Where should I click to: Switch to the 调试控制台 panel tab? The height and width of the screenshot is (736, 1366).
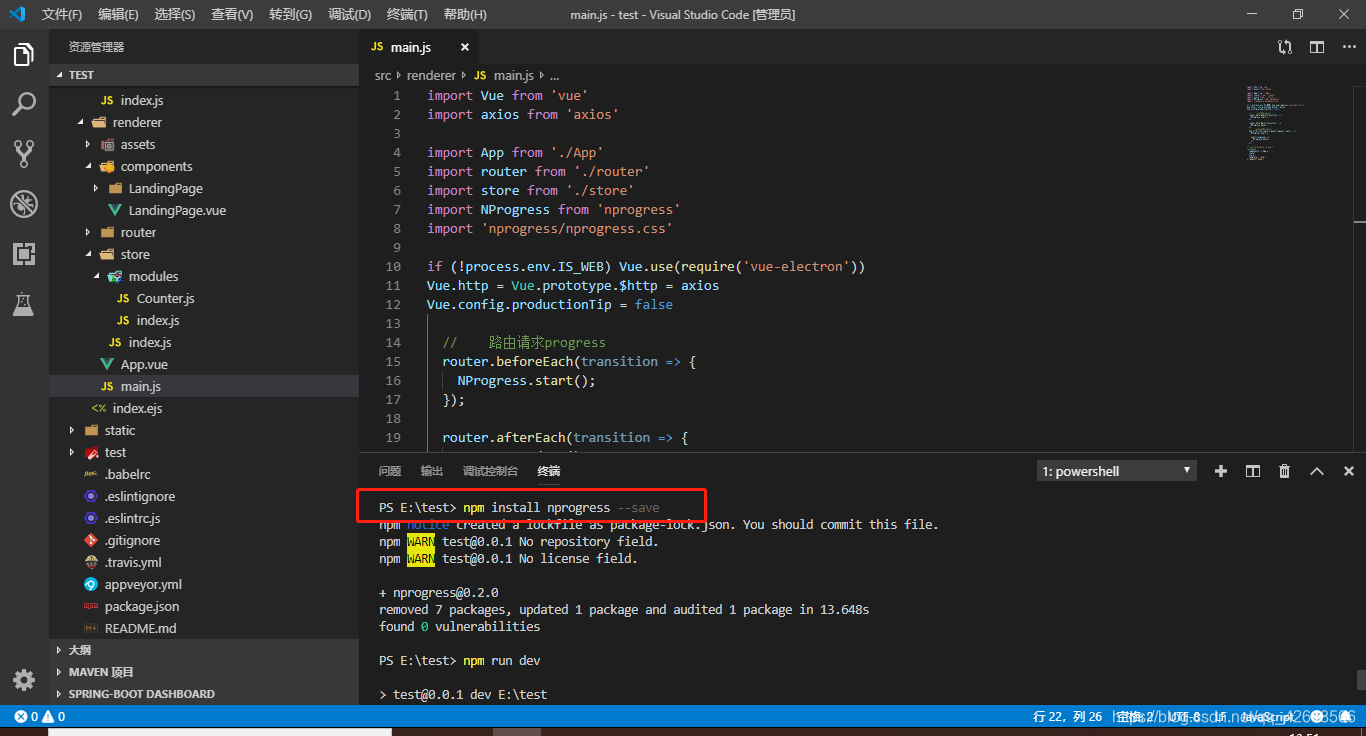click(490, 471)
